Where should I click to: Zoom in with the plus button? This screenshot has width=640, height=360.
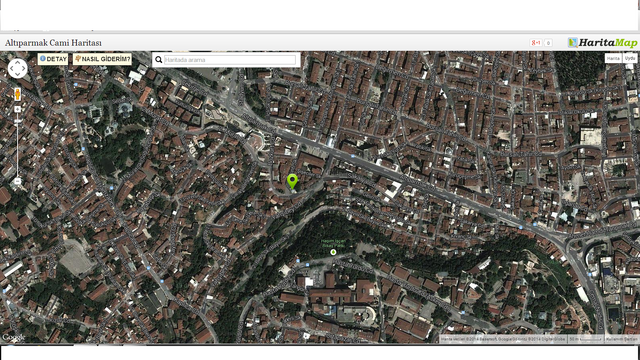pos(18,109)
